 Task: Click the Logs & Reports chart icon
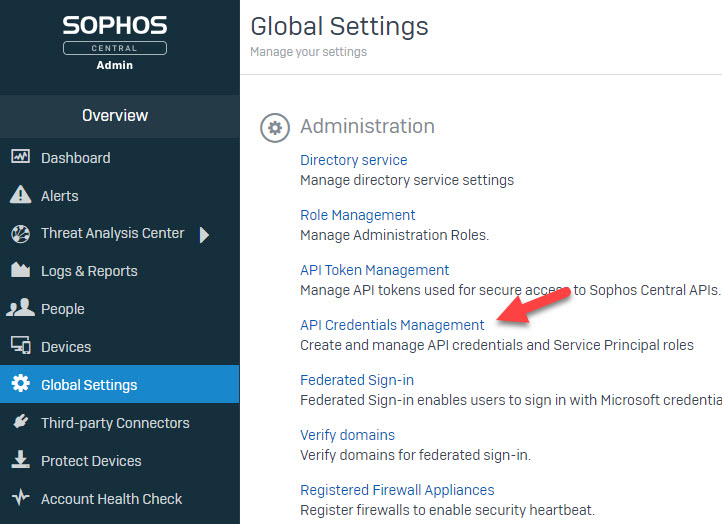(20, 270)
